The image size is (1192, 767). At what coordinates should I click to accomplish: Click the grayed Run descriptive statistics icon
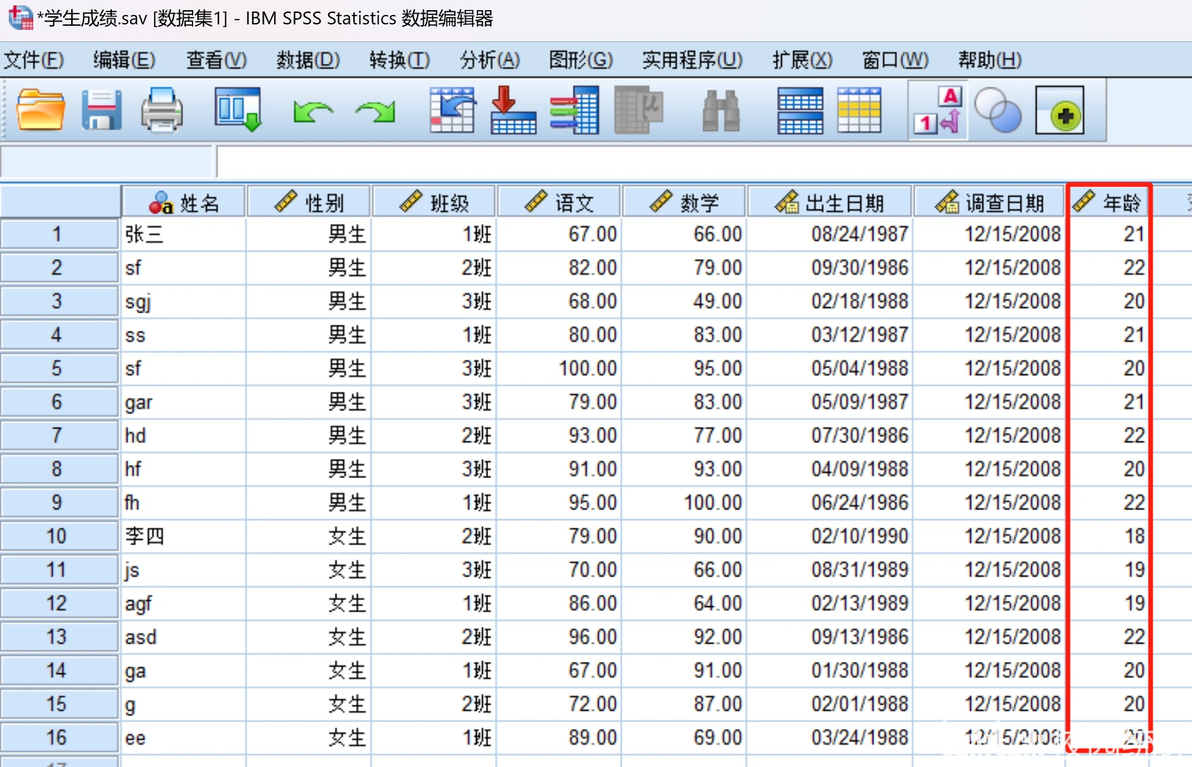(x=639, y=111)
